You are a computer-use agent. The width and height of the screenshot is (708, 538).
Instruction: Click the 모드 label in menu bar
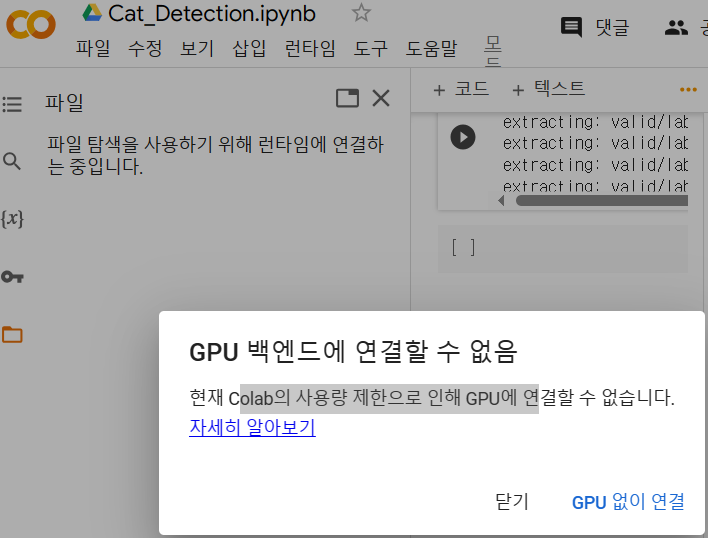(493, 51)
